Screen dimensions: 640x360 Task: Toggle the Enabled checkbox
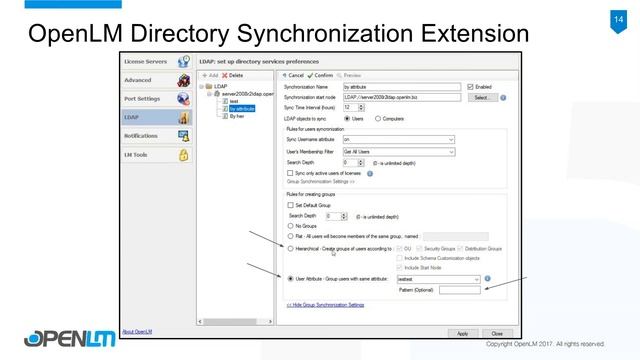click(470, 87)
